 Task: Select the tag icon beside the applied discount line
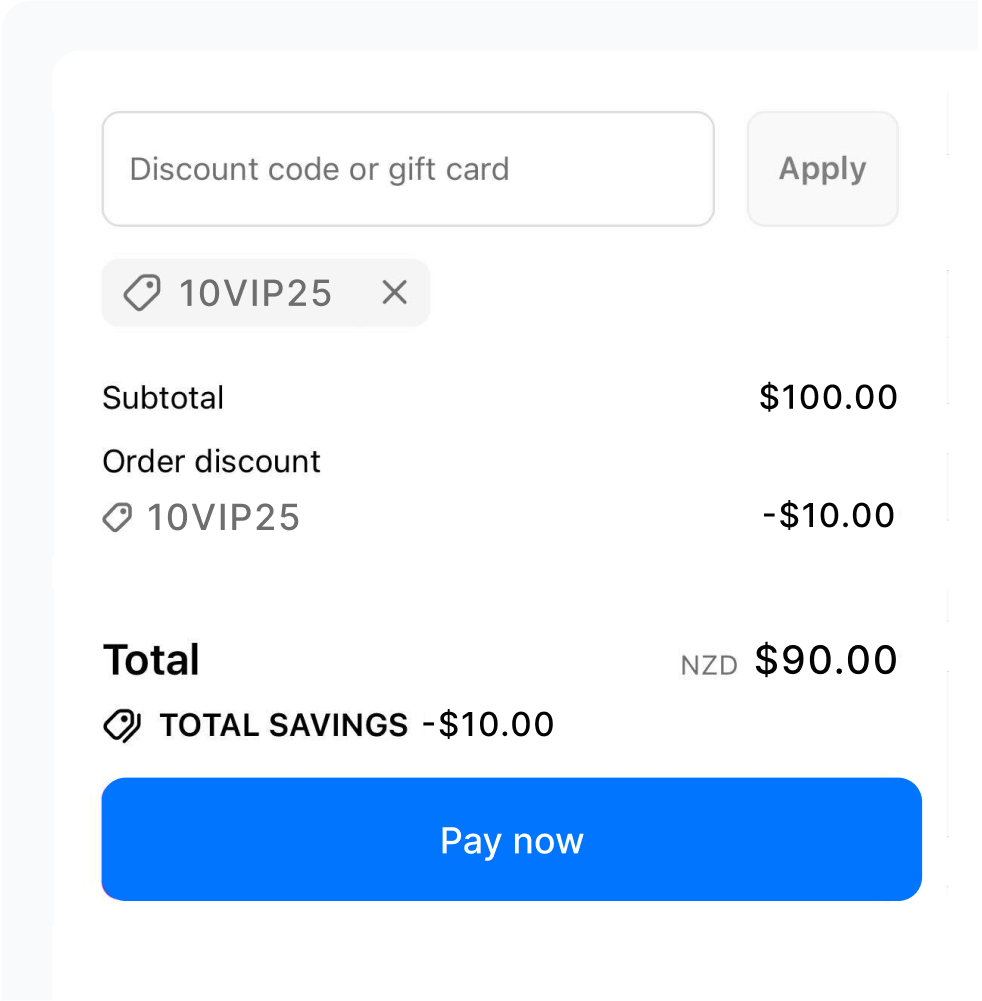click(117, 517)
